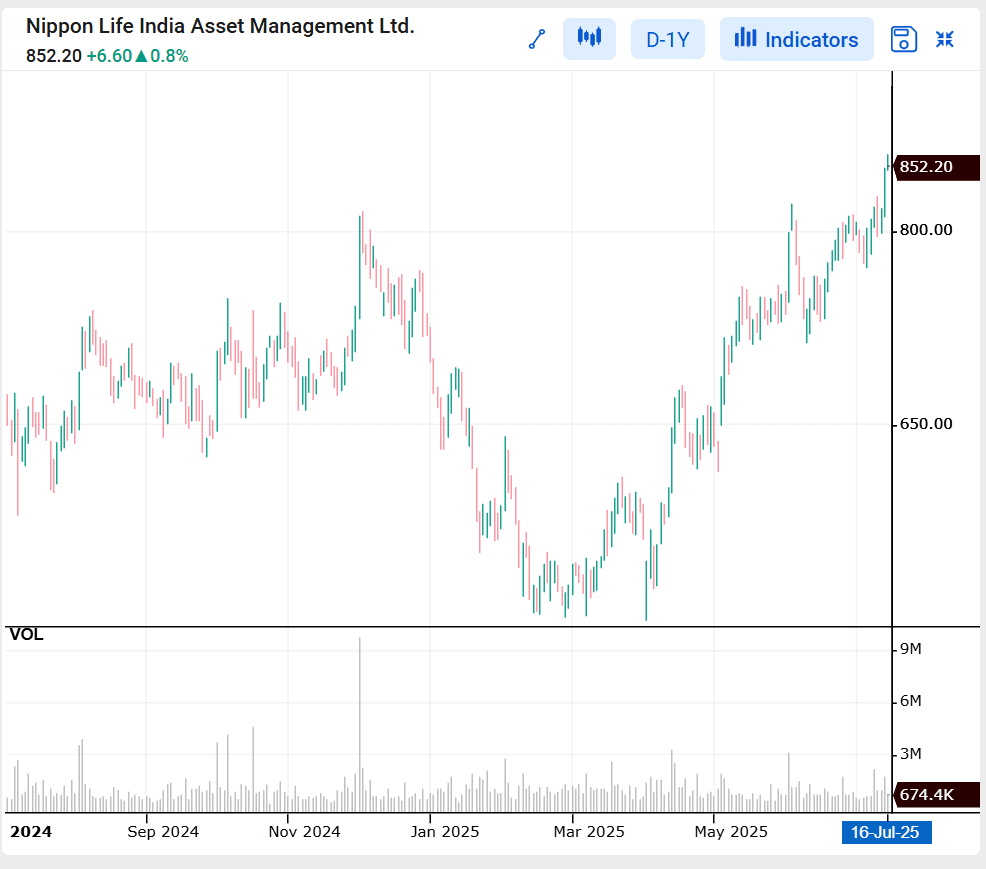Click the 3M volume axis label

pos(911,754)
